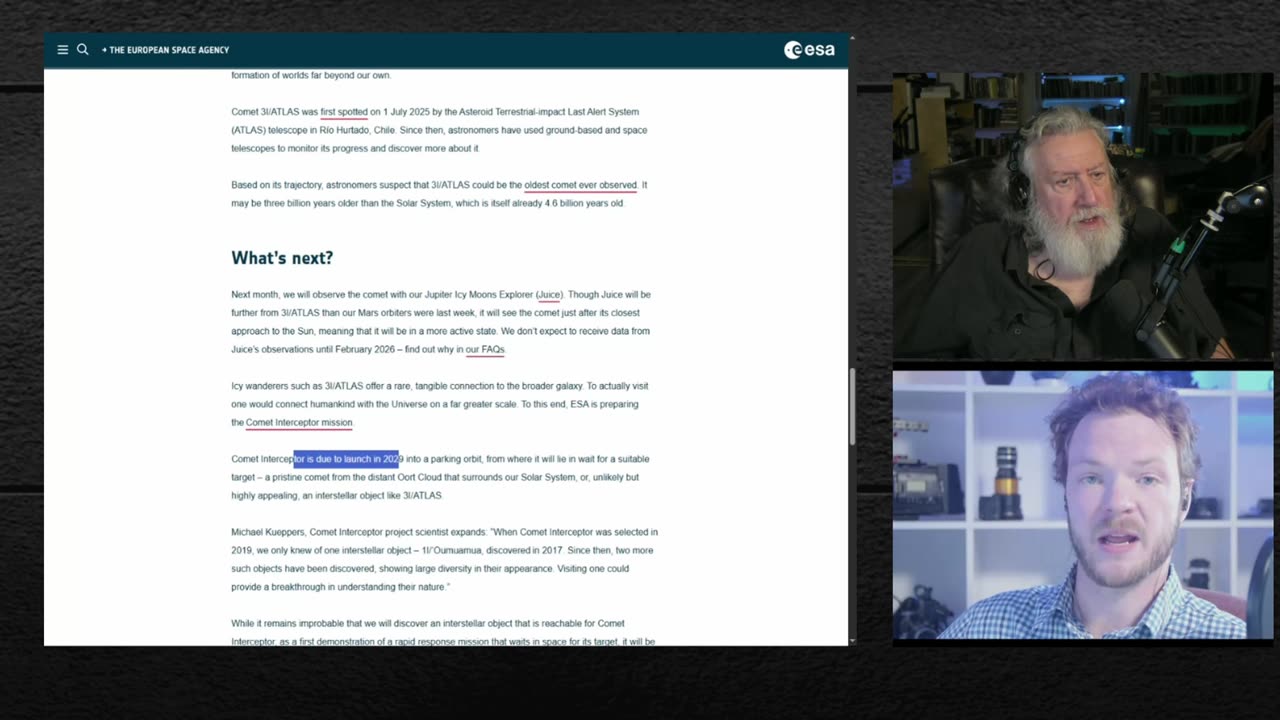Screen dimensions: 1280x720
Task: Click the paragraph starting 'Based on its trajectory'
Action: [439, 194]
